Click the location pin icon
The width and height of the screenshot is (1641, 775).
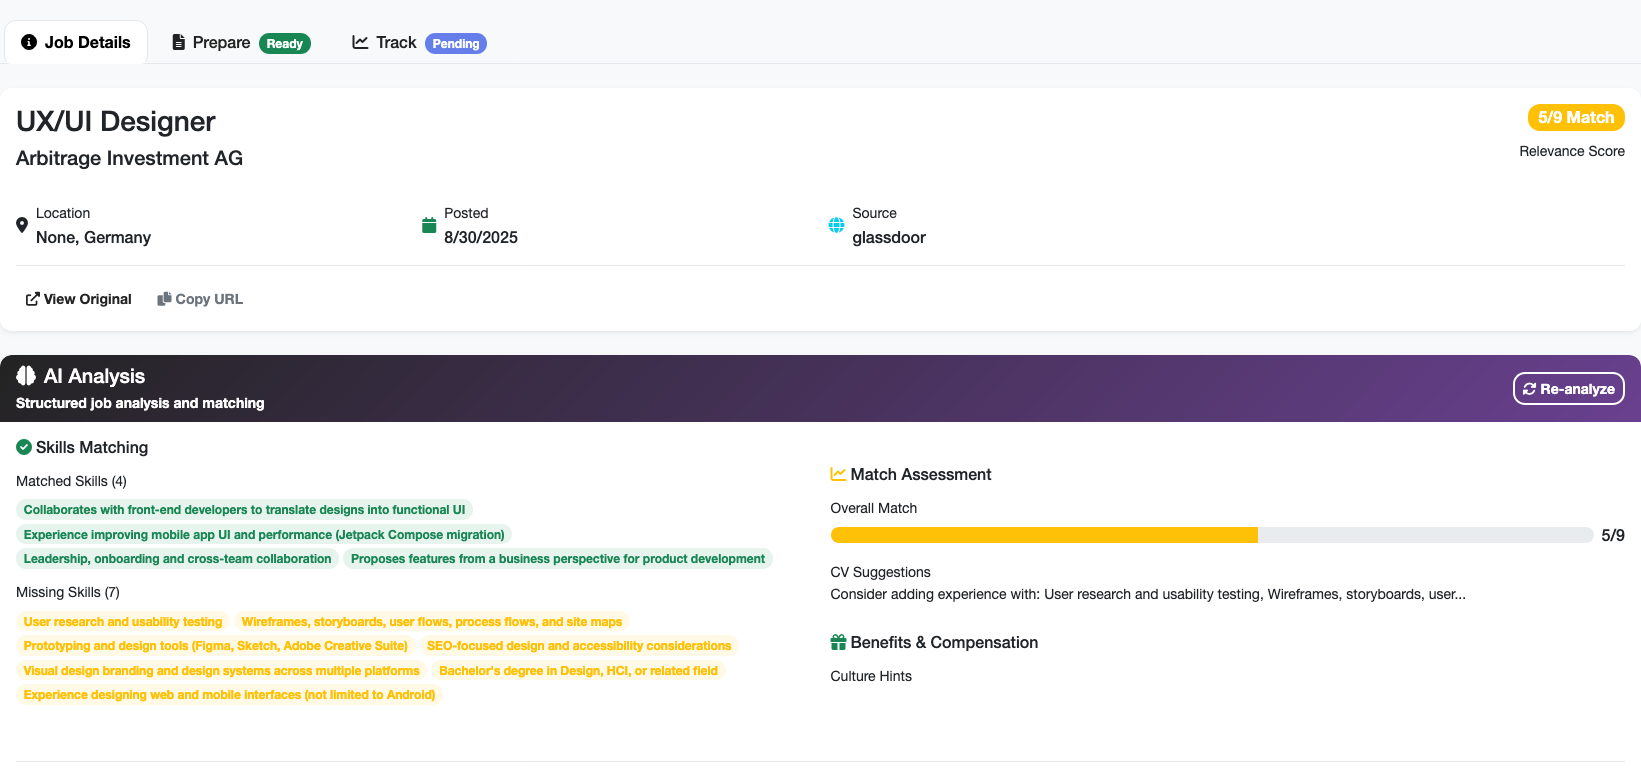coord(22,225)
